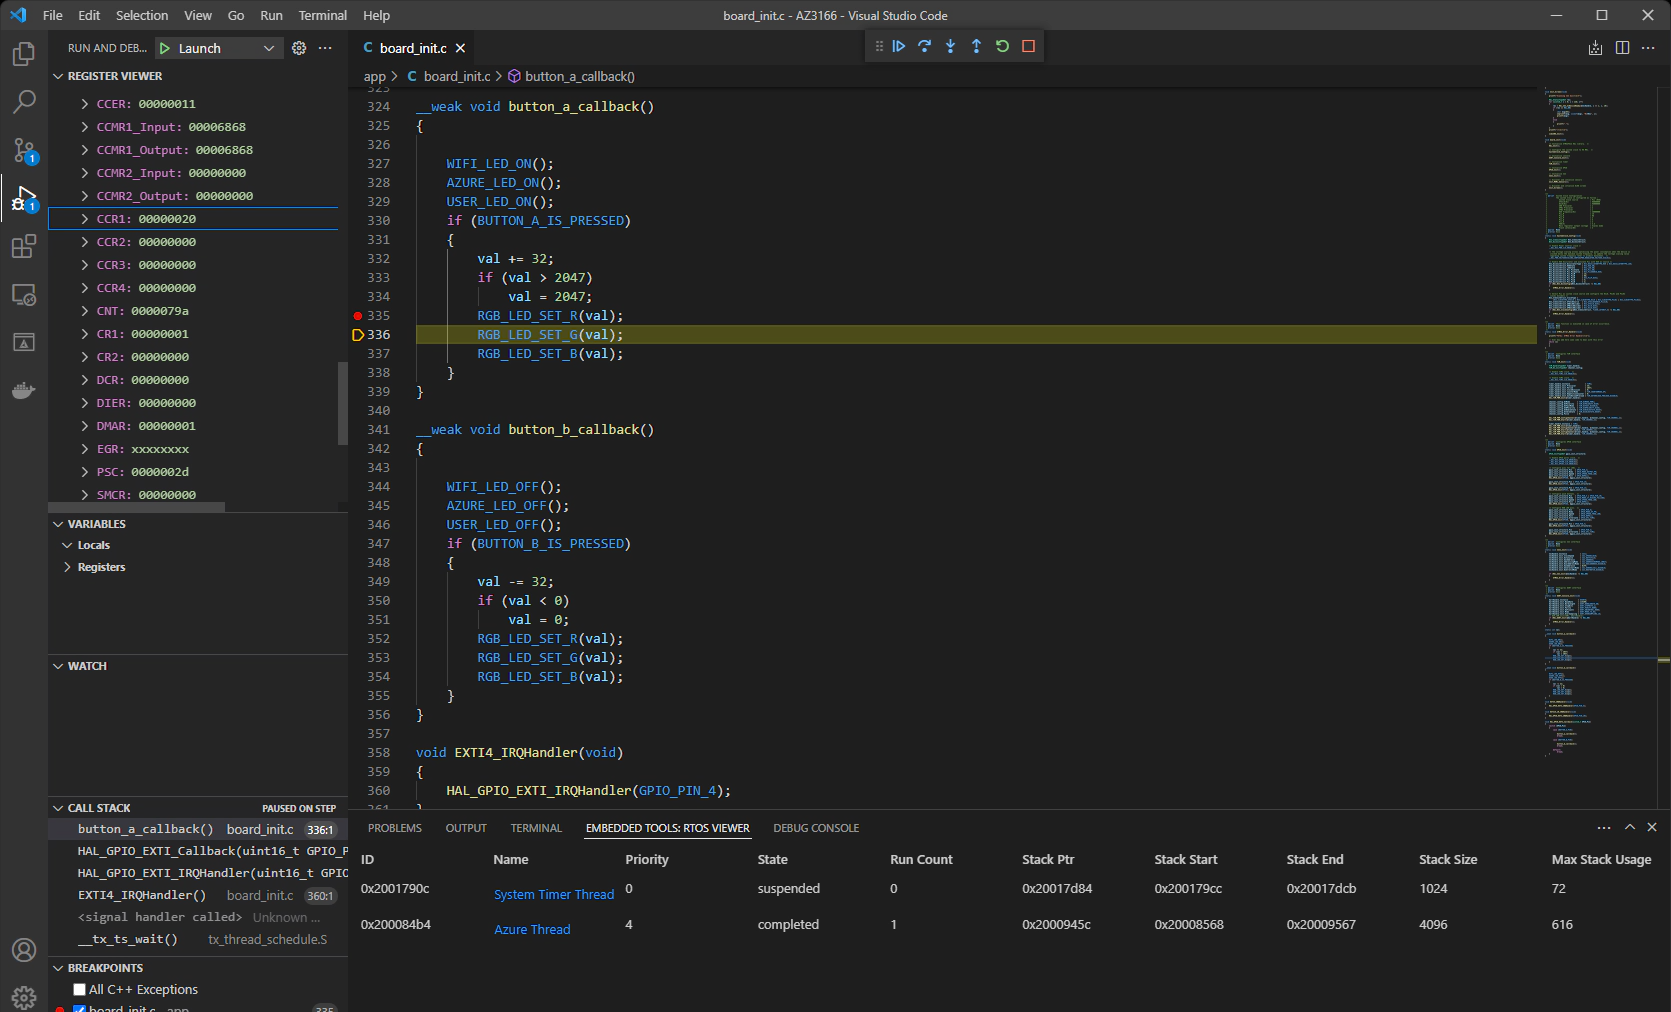Split the editor to the right
1671x1012 pixels.
pyautogui.click(x=1622, y=48)
